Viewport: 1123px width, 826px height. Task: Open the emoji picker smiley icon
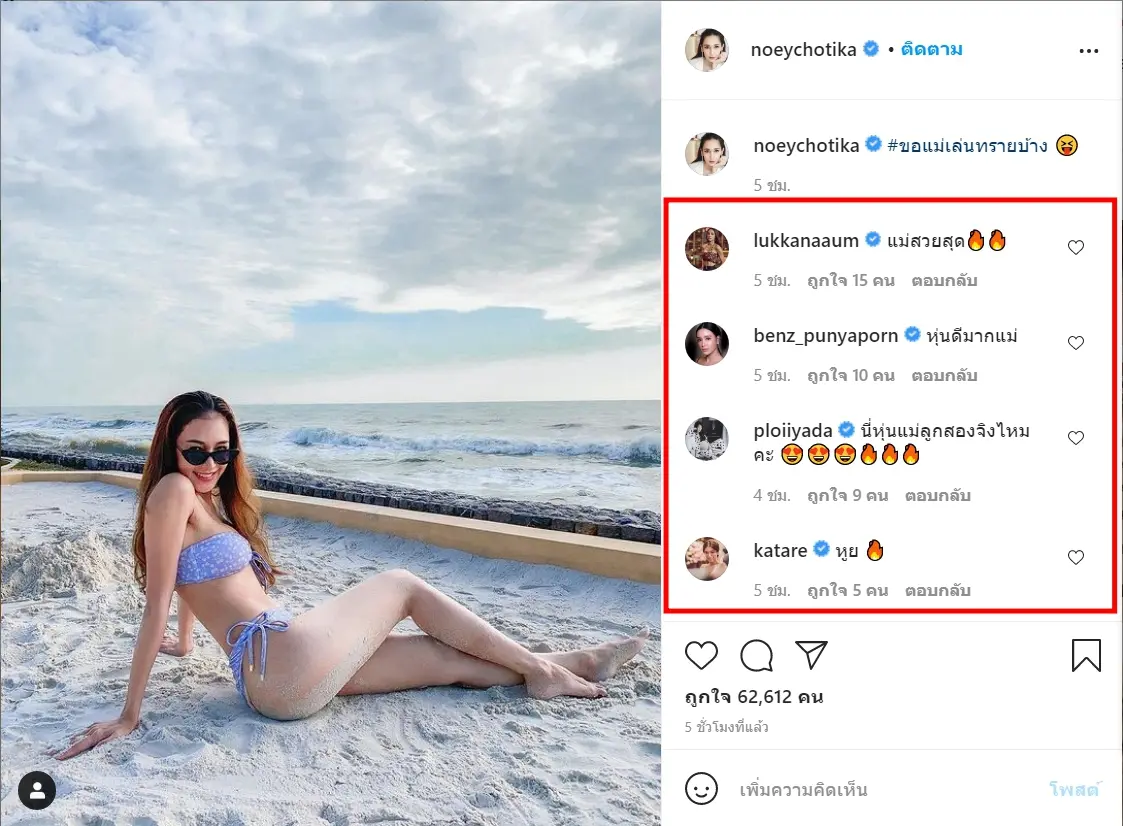702,789
